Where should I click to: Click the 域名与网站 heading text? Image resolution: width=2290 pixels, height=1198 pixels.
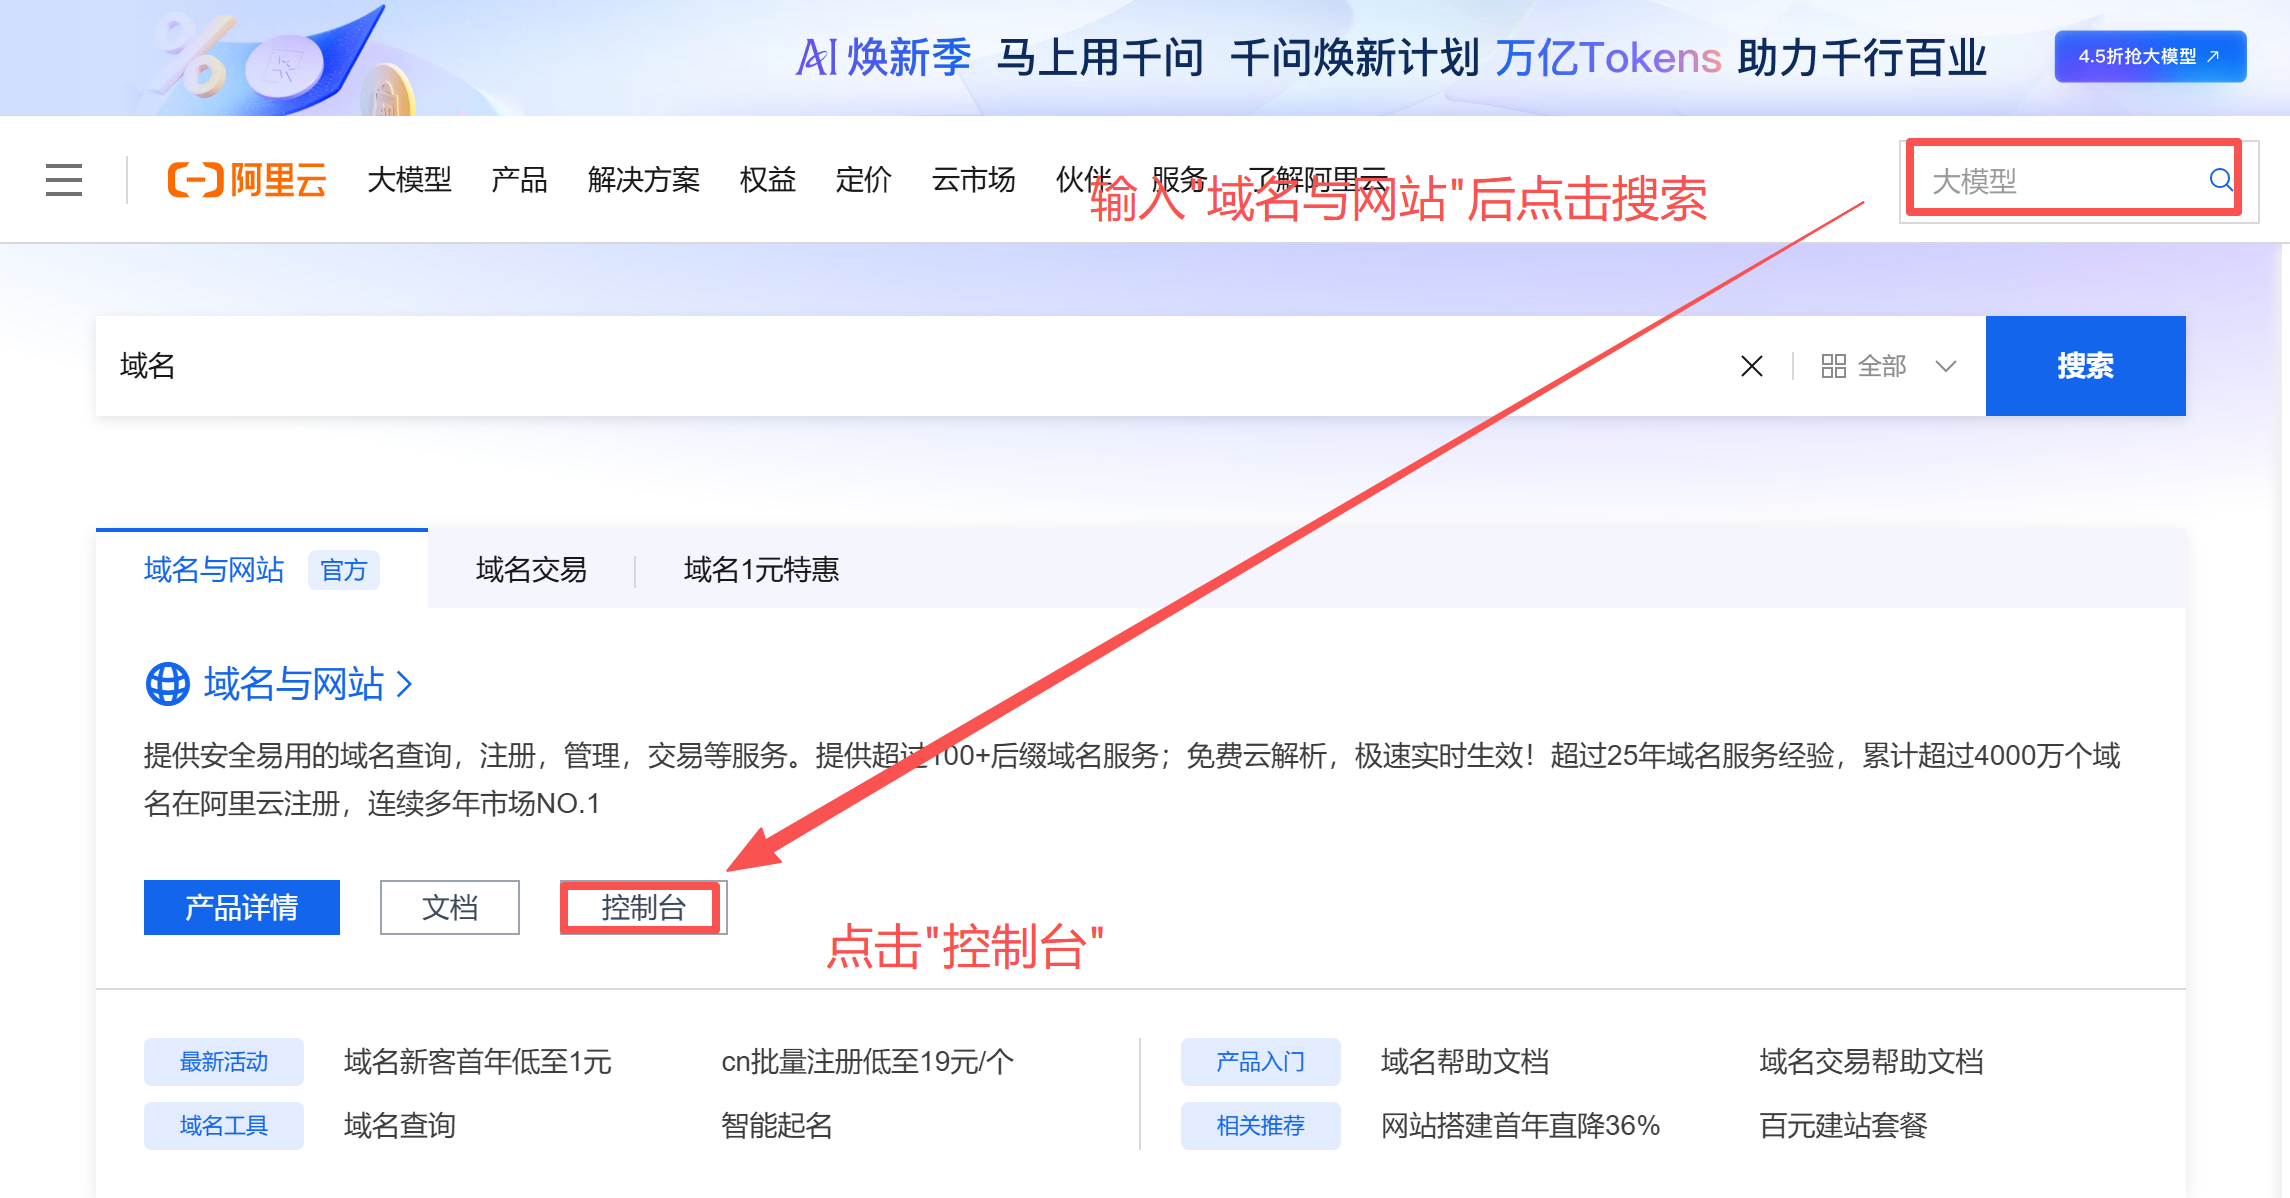coord(294,684)
